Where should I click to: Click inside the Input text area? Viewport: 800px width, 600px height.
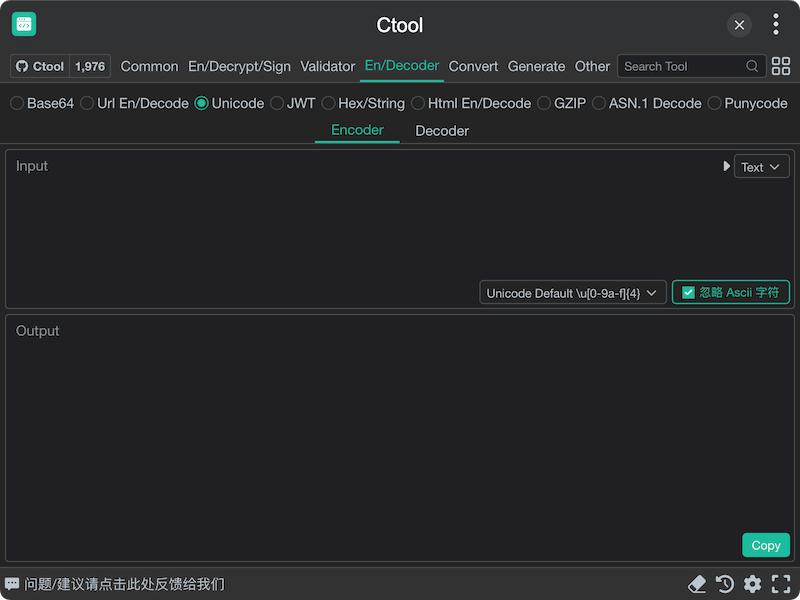point(399,229)
